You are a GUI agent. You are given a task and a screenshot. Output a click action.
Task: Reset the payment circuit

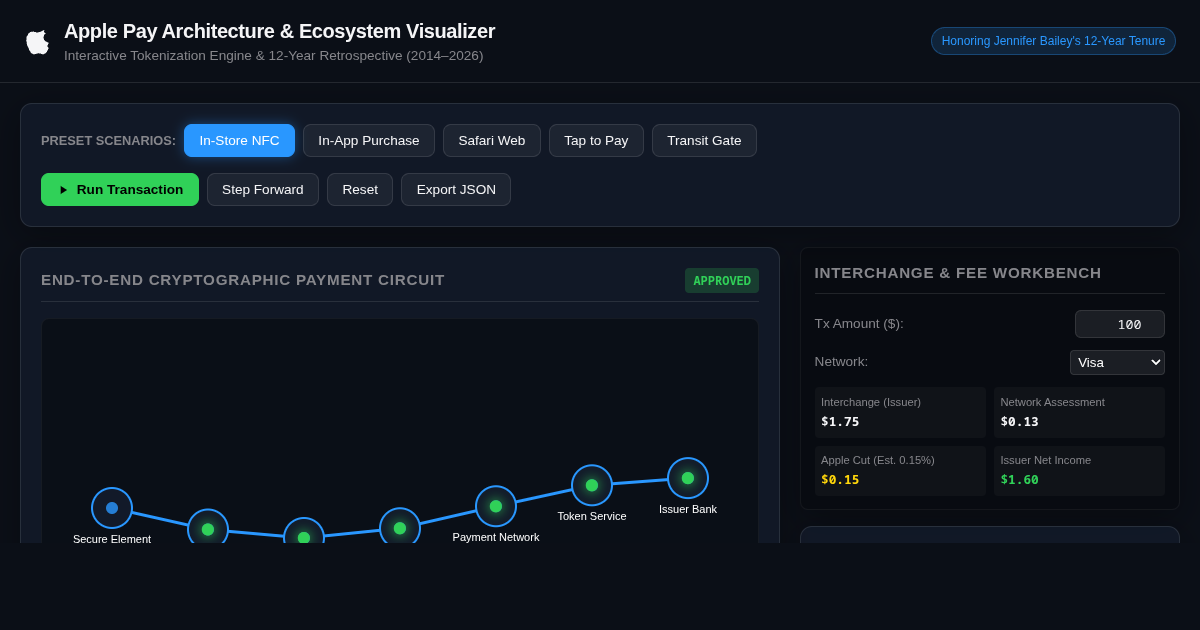pyautogui.click(x=360, y=189)
